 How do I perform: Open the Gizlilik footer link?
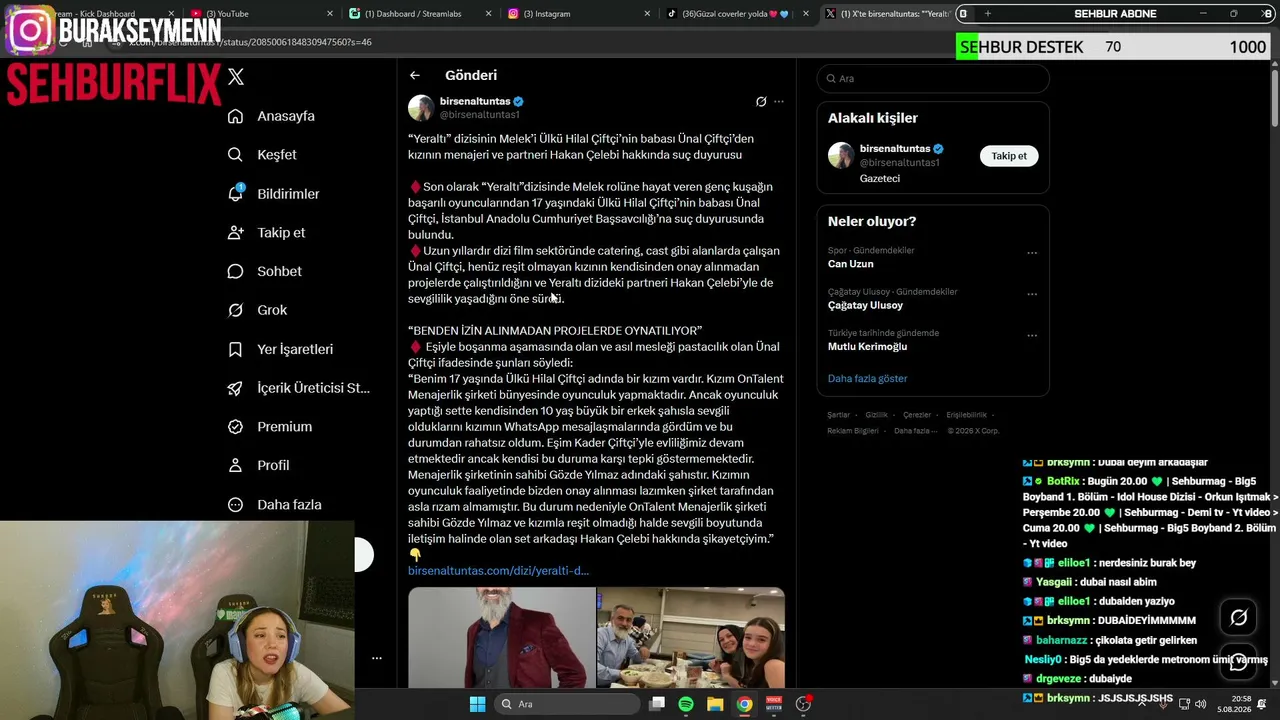pyautogui.click(x=876, y=415)
